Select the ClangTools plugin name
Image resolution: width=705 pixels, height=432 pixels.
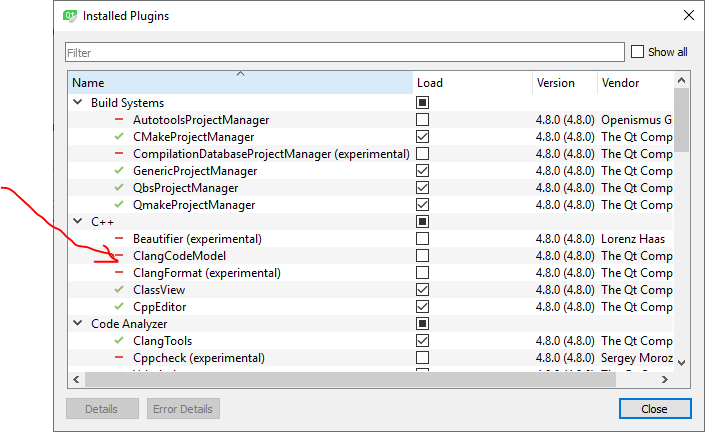pos(162,341)
